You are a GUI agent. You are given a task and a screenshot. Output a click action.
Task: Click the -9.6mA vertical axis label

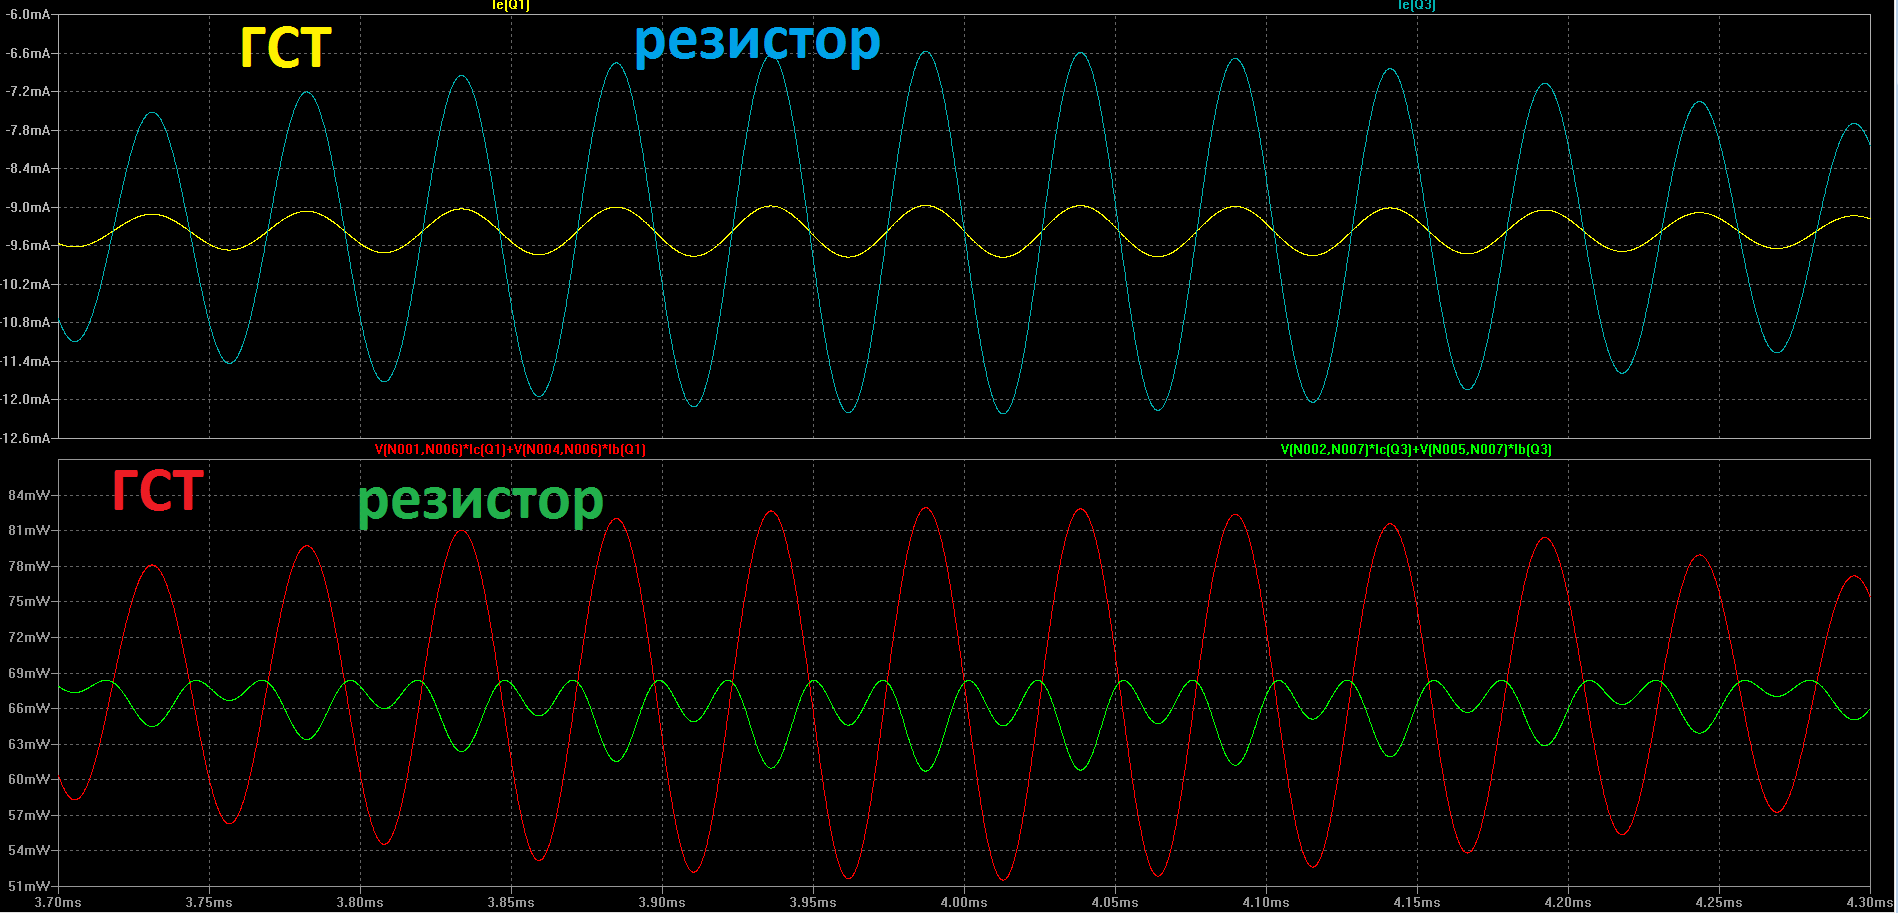pyautogui.click(x=26, y=246)
